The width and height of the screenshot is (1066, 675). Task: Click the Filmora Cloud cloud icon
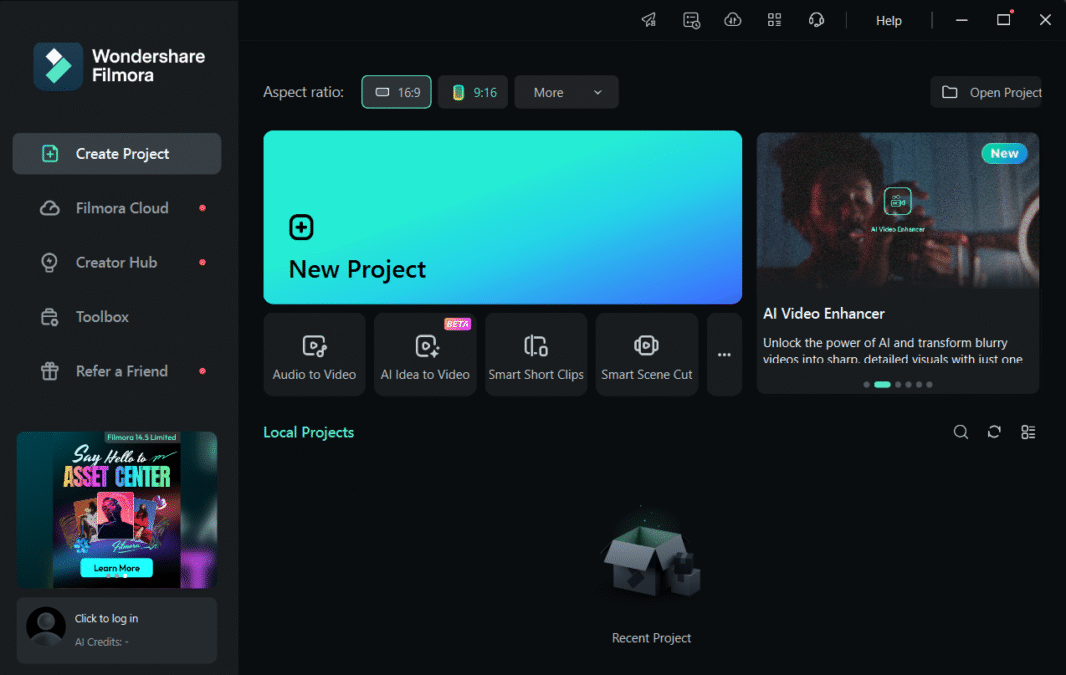click(x=50, y=208)
